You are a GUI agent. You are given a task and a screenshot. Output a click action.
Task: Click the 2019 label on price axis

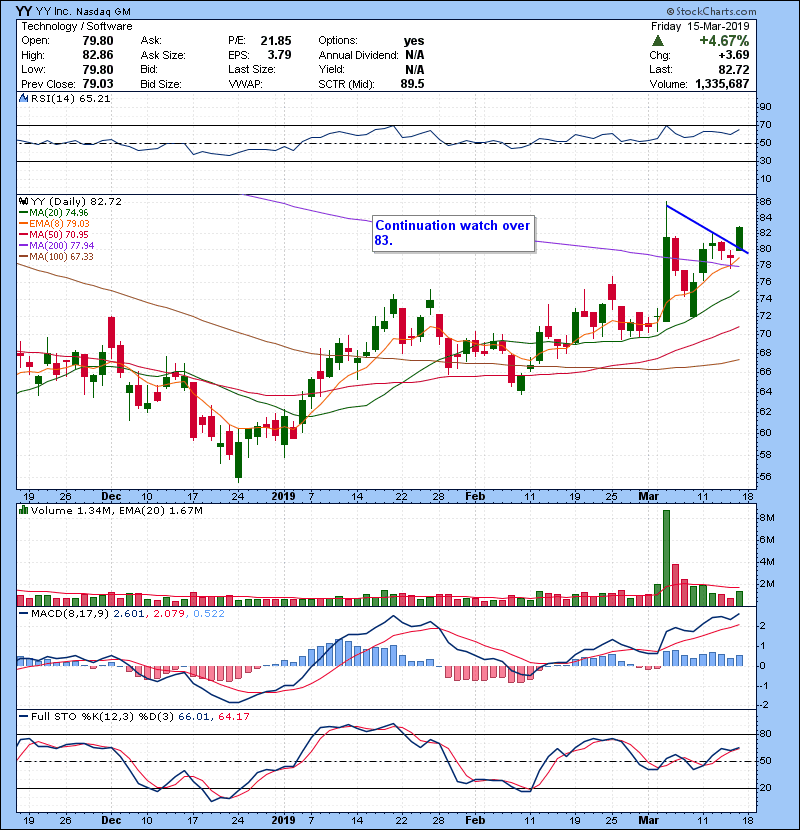coord(283,497)
